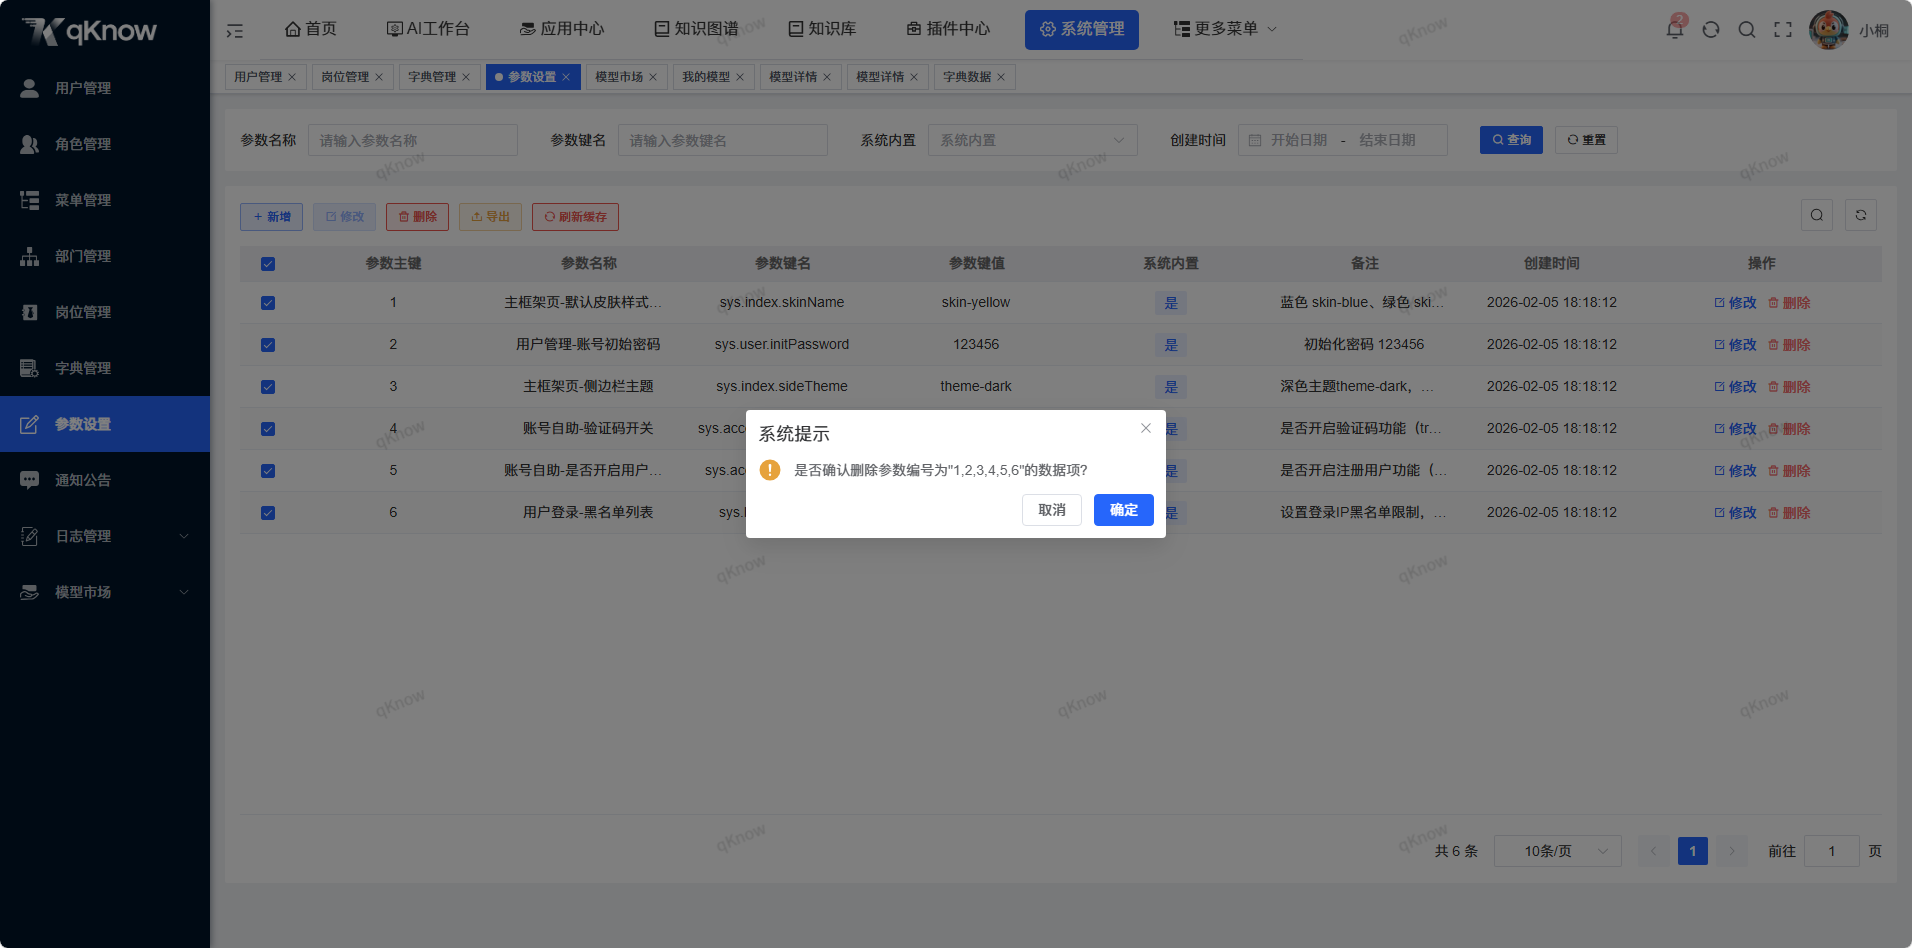Go to 首页 in top navigation
Viewport: 1912px width, 948px height.
click(x=311, y=29)
